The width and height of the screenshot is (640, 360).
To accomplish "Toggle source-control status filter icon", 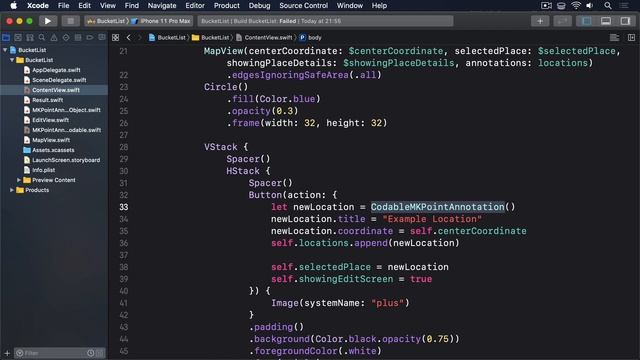I will (100, 353).
